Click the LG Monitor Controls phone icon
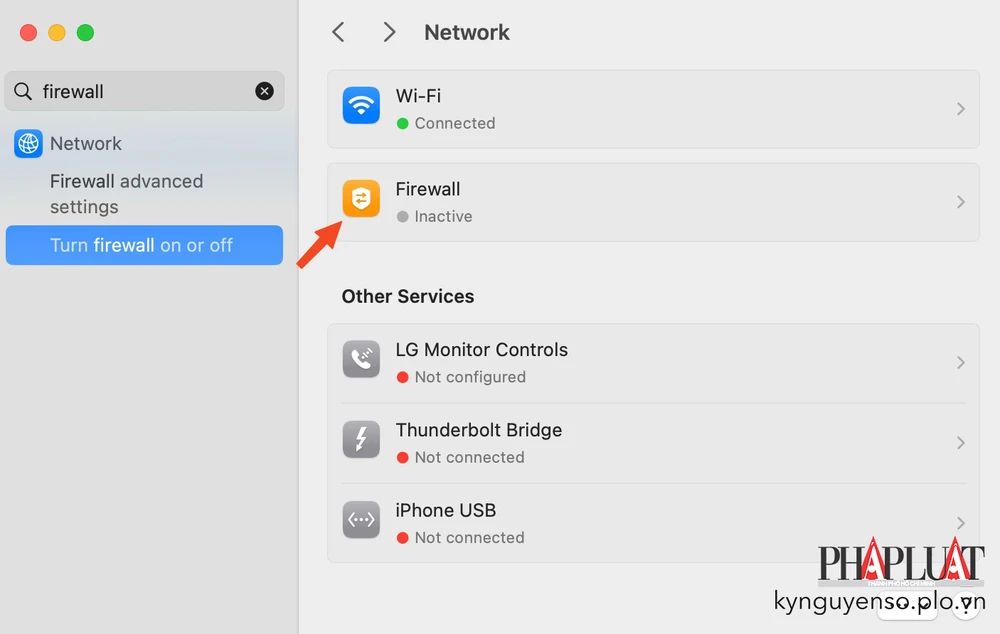This screenshot has width=1000, height=634. click(361, 359)
